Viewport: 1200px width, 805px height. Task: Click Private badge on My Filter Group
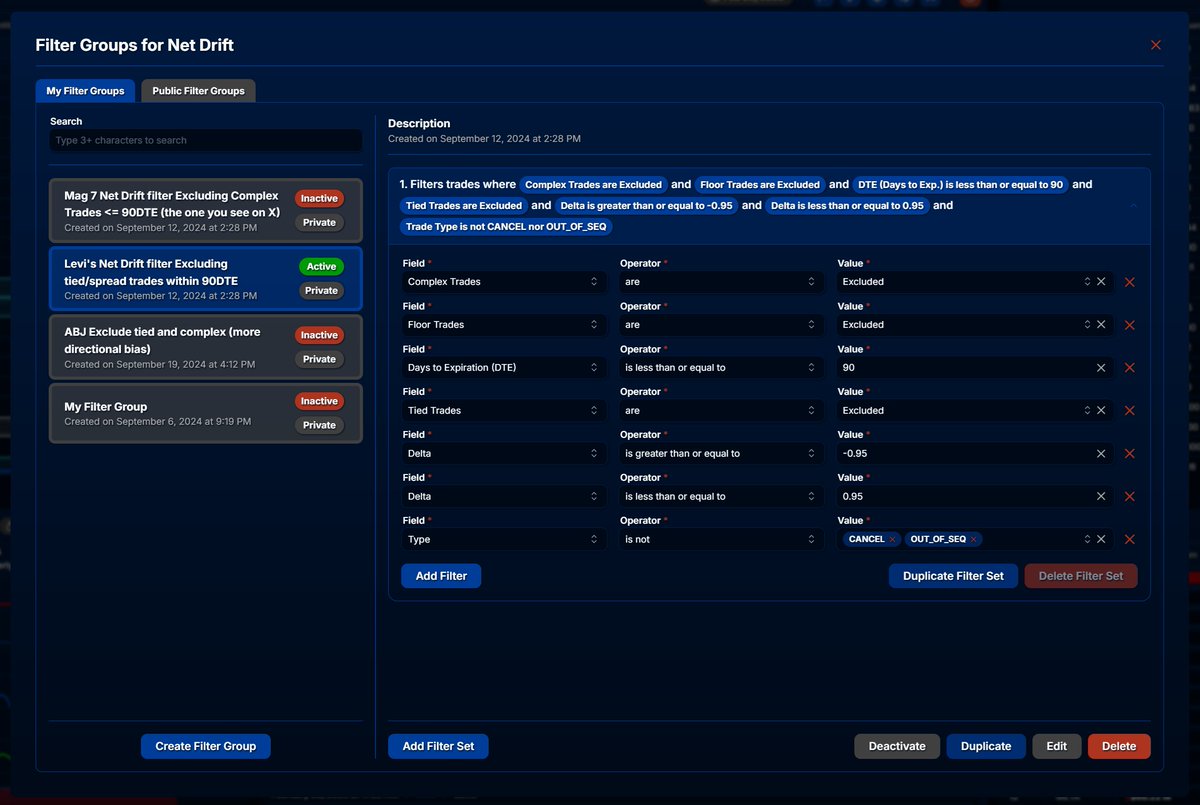pyautogui.click(x=319, y=425)
